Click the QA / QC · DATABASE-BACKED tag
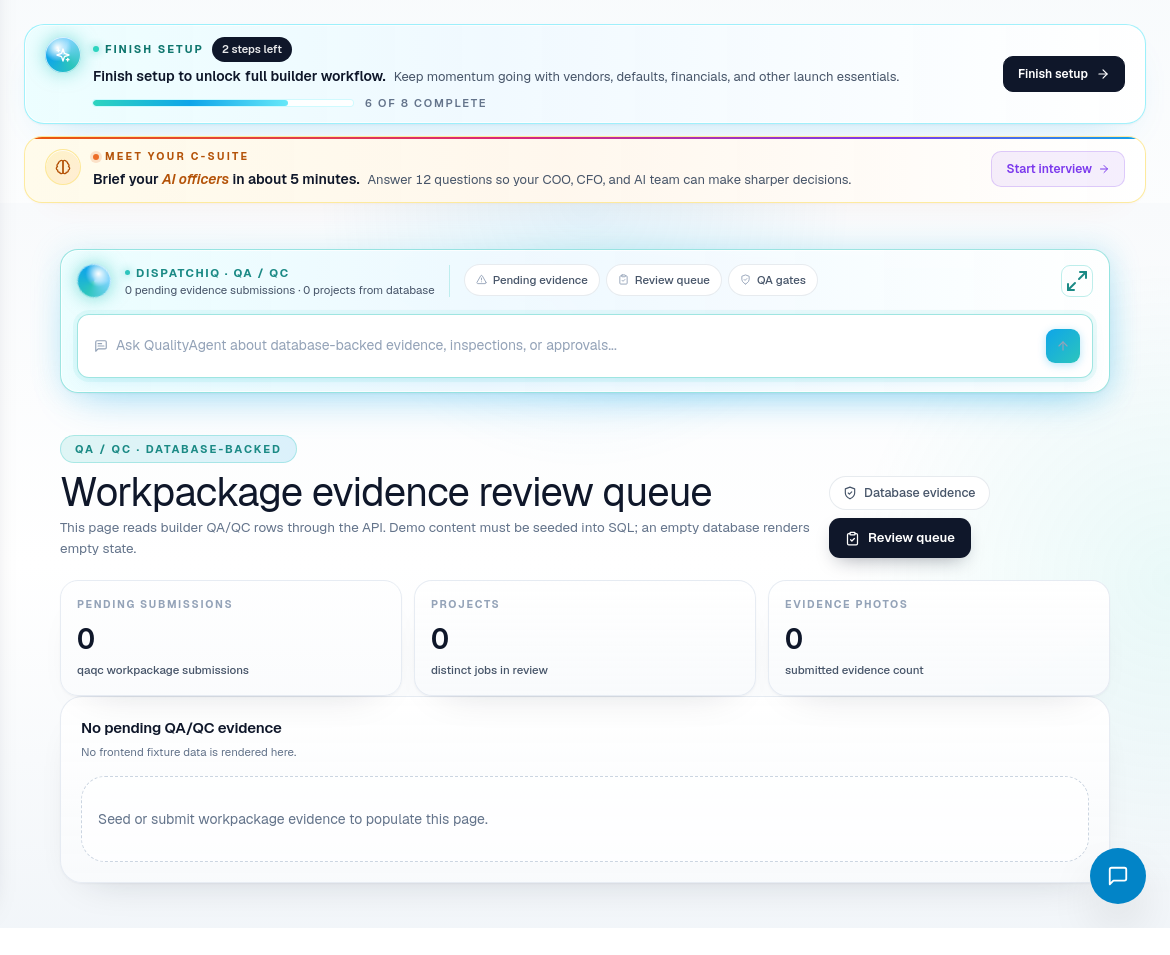1170x955 pixels. click(x=178, y=449)
